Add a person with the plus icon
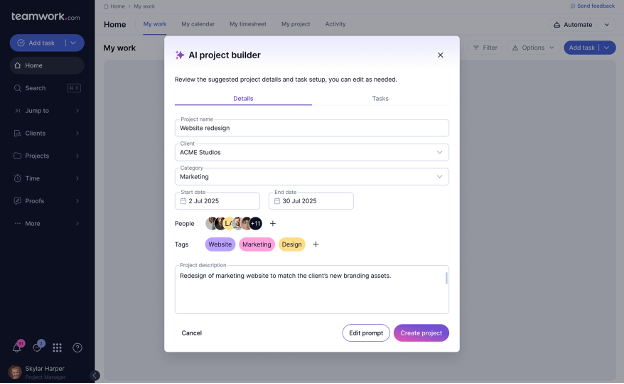624x384 pixels. pos(273,224)
